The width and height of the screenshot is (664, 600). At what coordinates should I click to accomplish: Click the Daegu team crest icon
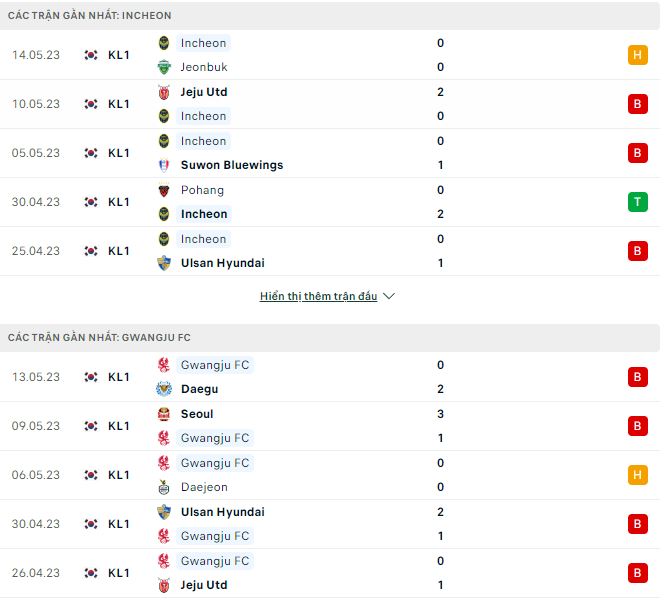pyautogui.click(x=164, y=389)
